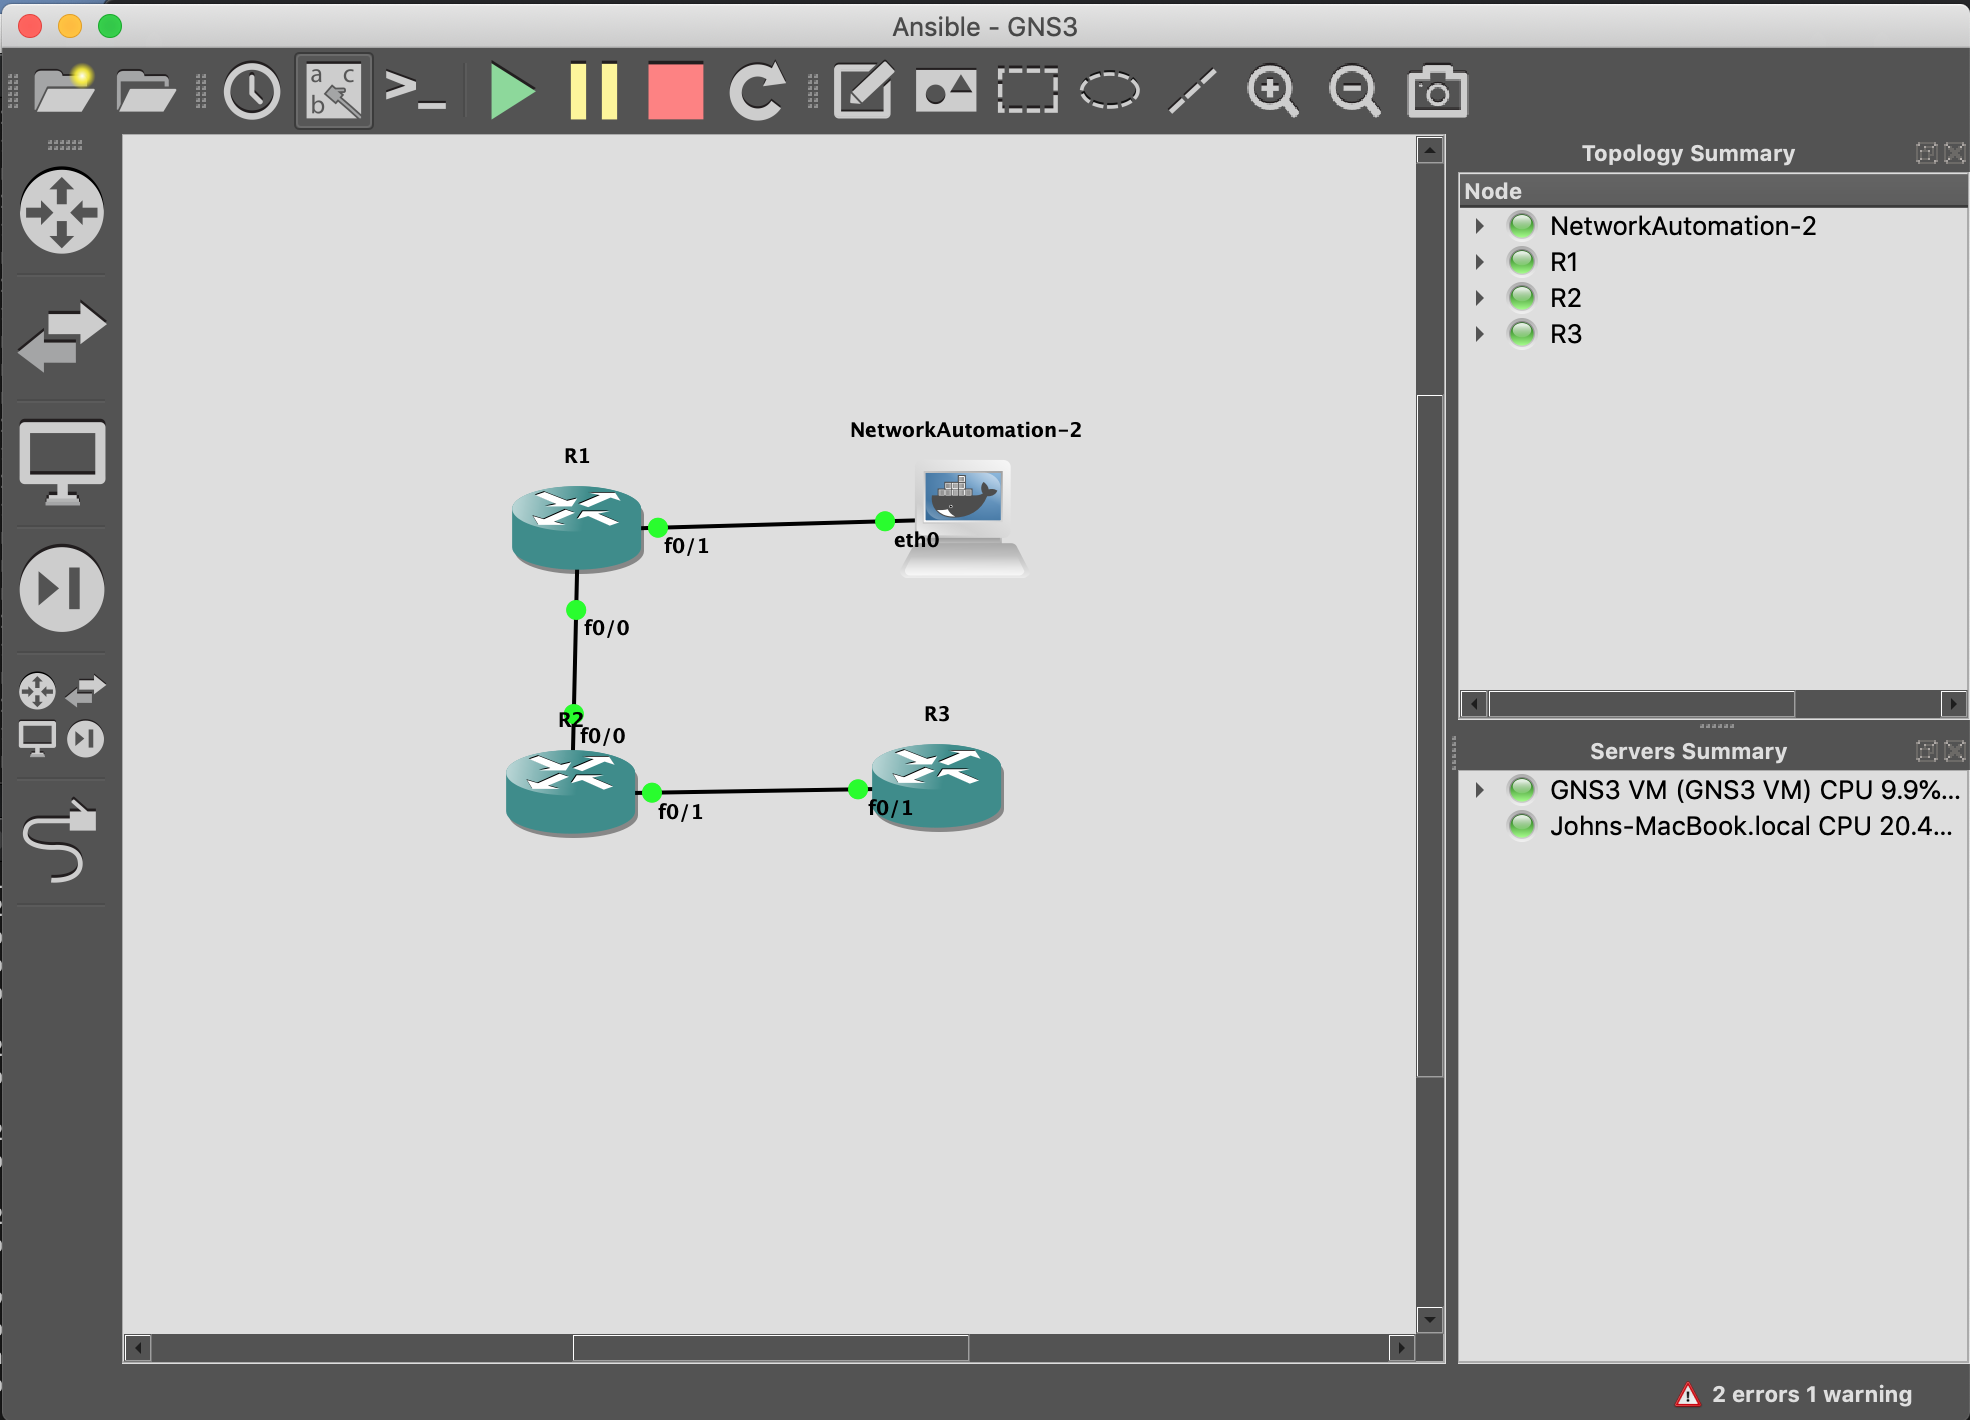Float the Topology Summary panel
Viewport: 1970px width, 1420px height.
point(1926,153)
